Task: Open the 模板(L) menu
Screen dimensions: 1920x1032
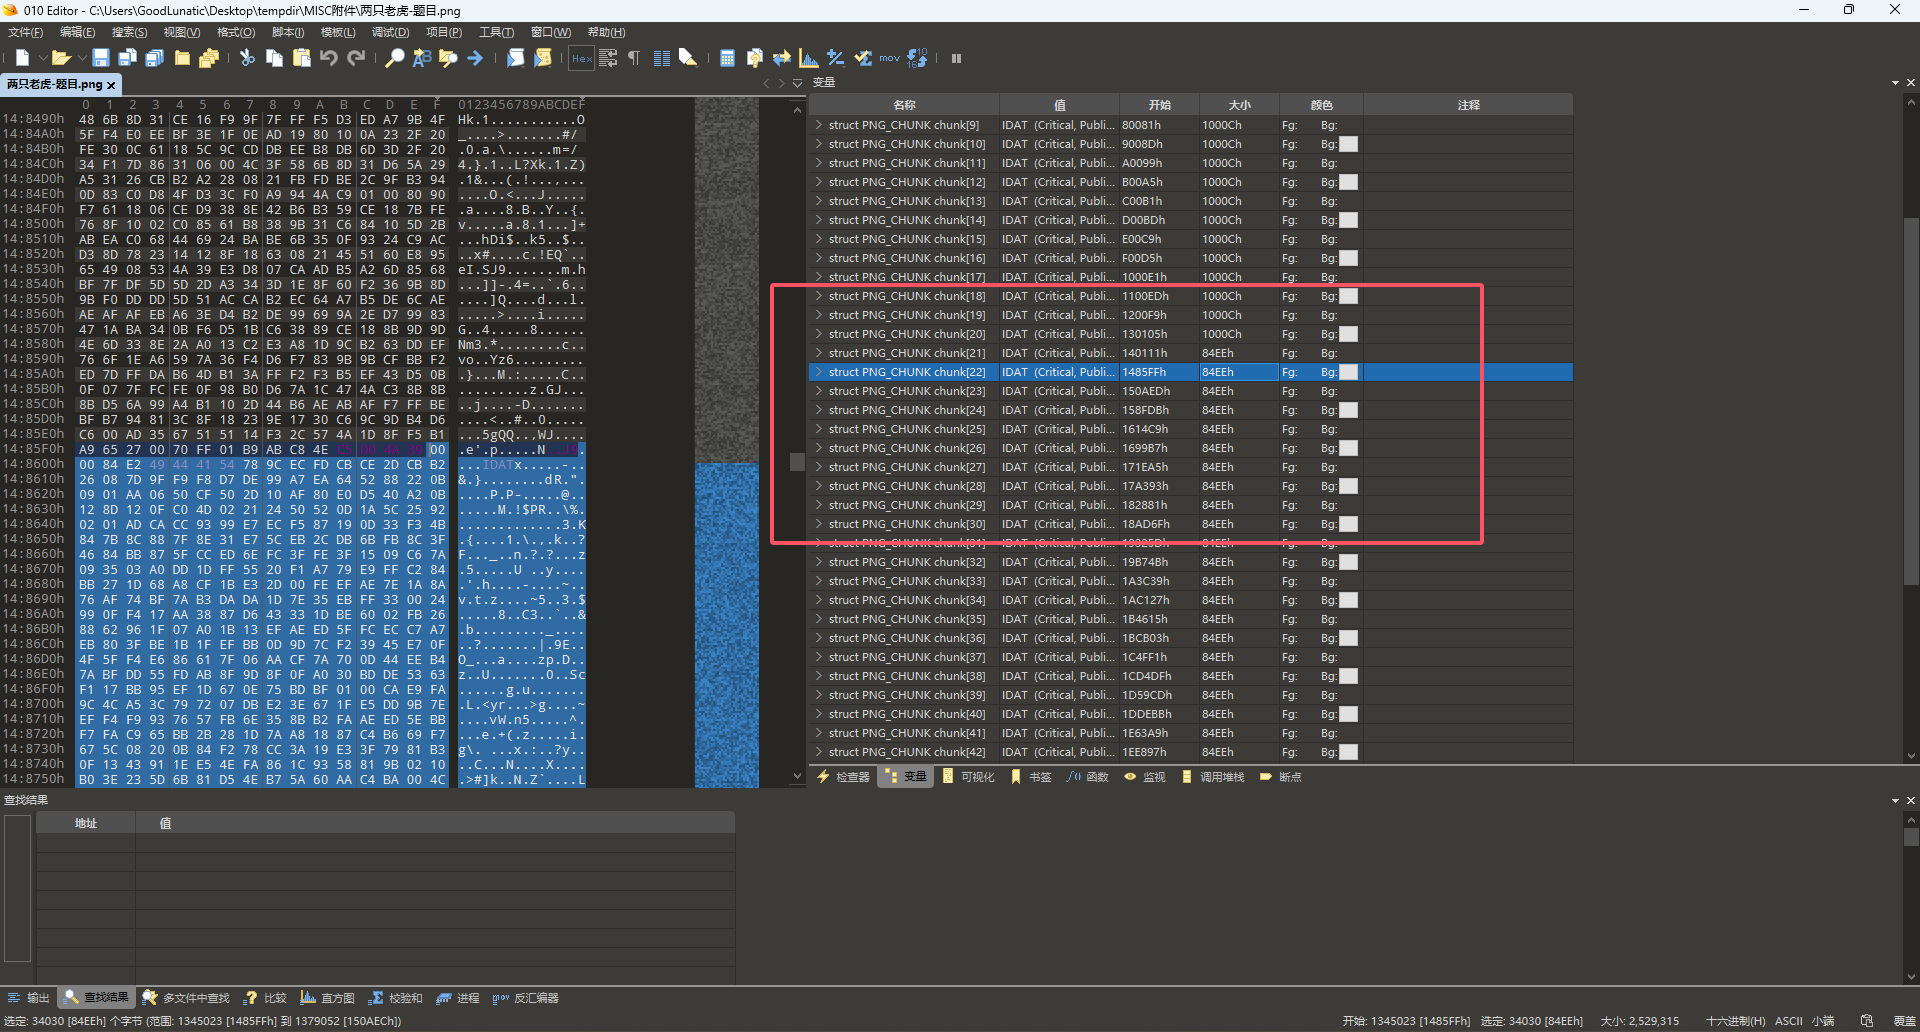Action: click(x=338, y=32)
